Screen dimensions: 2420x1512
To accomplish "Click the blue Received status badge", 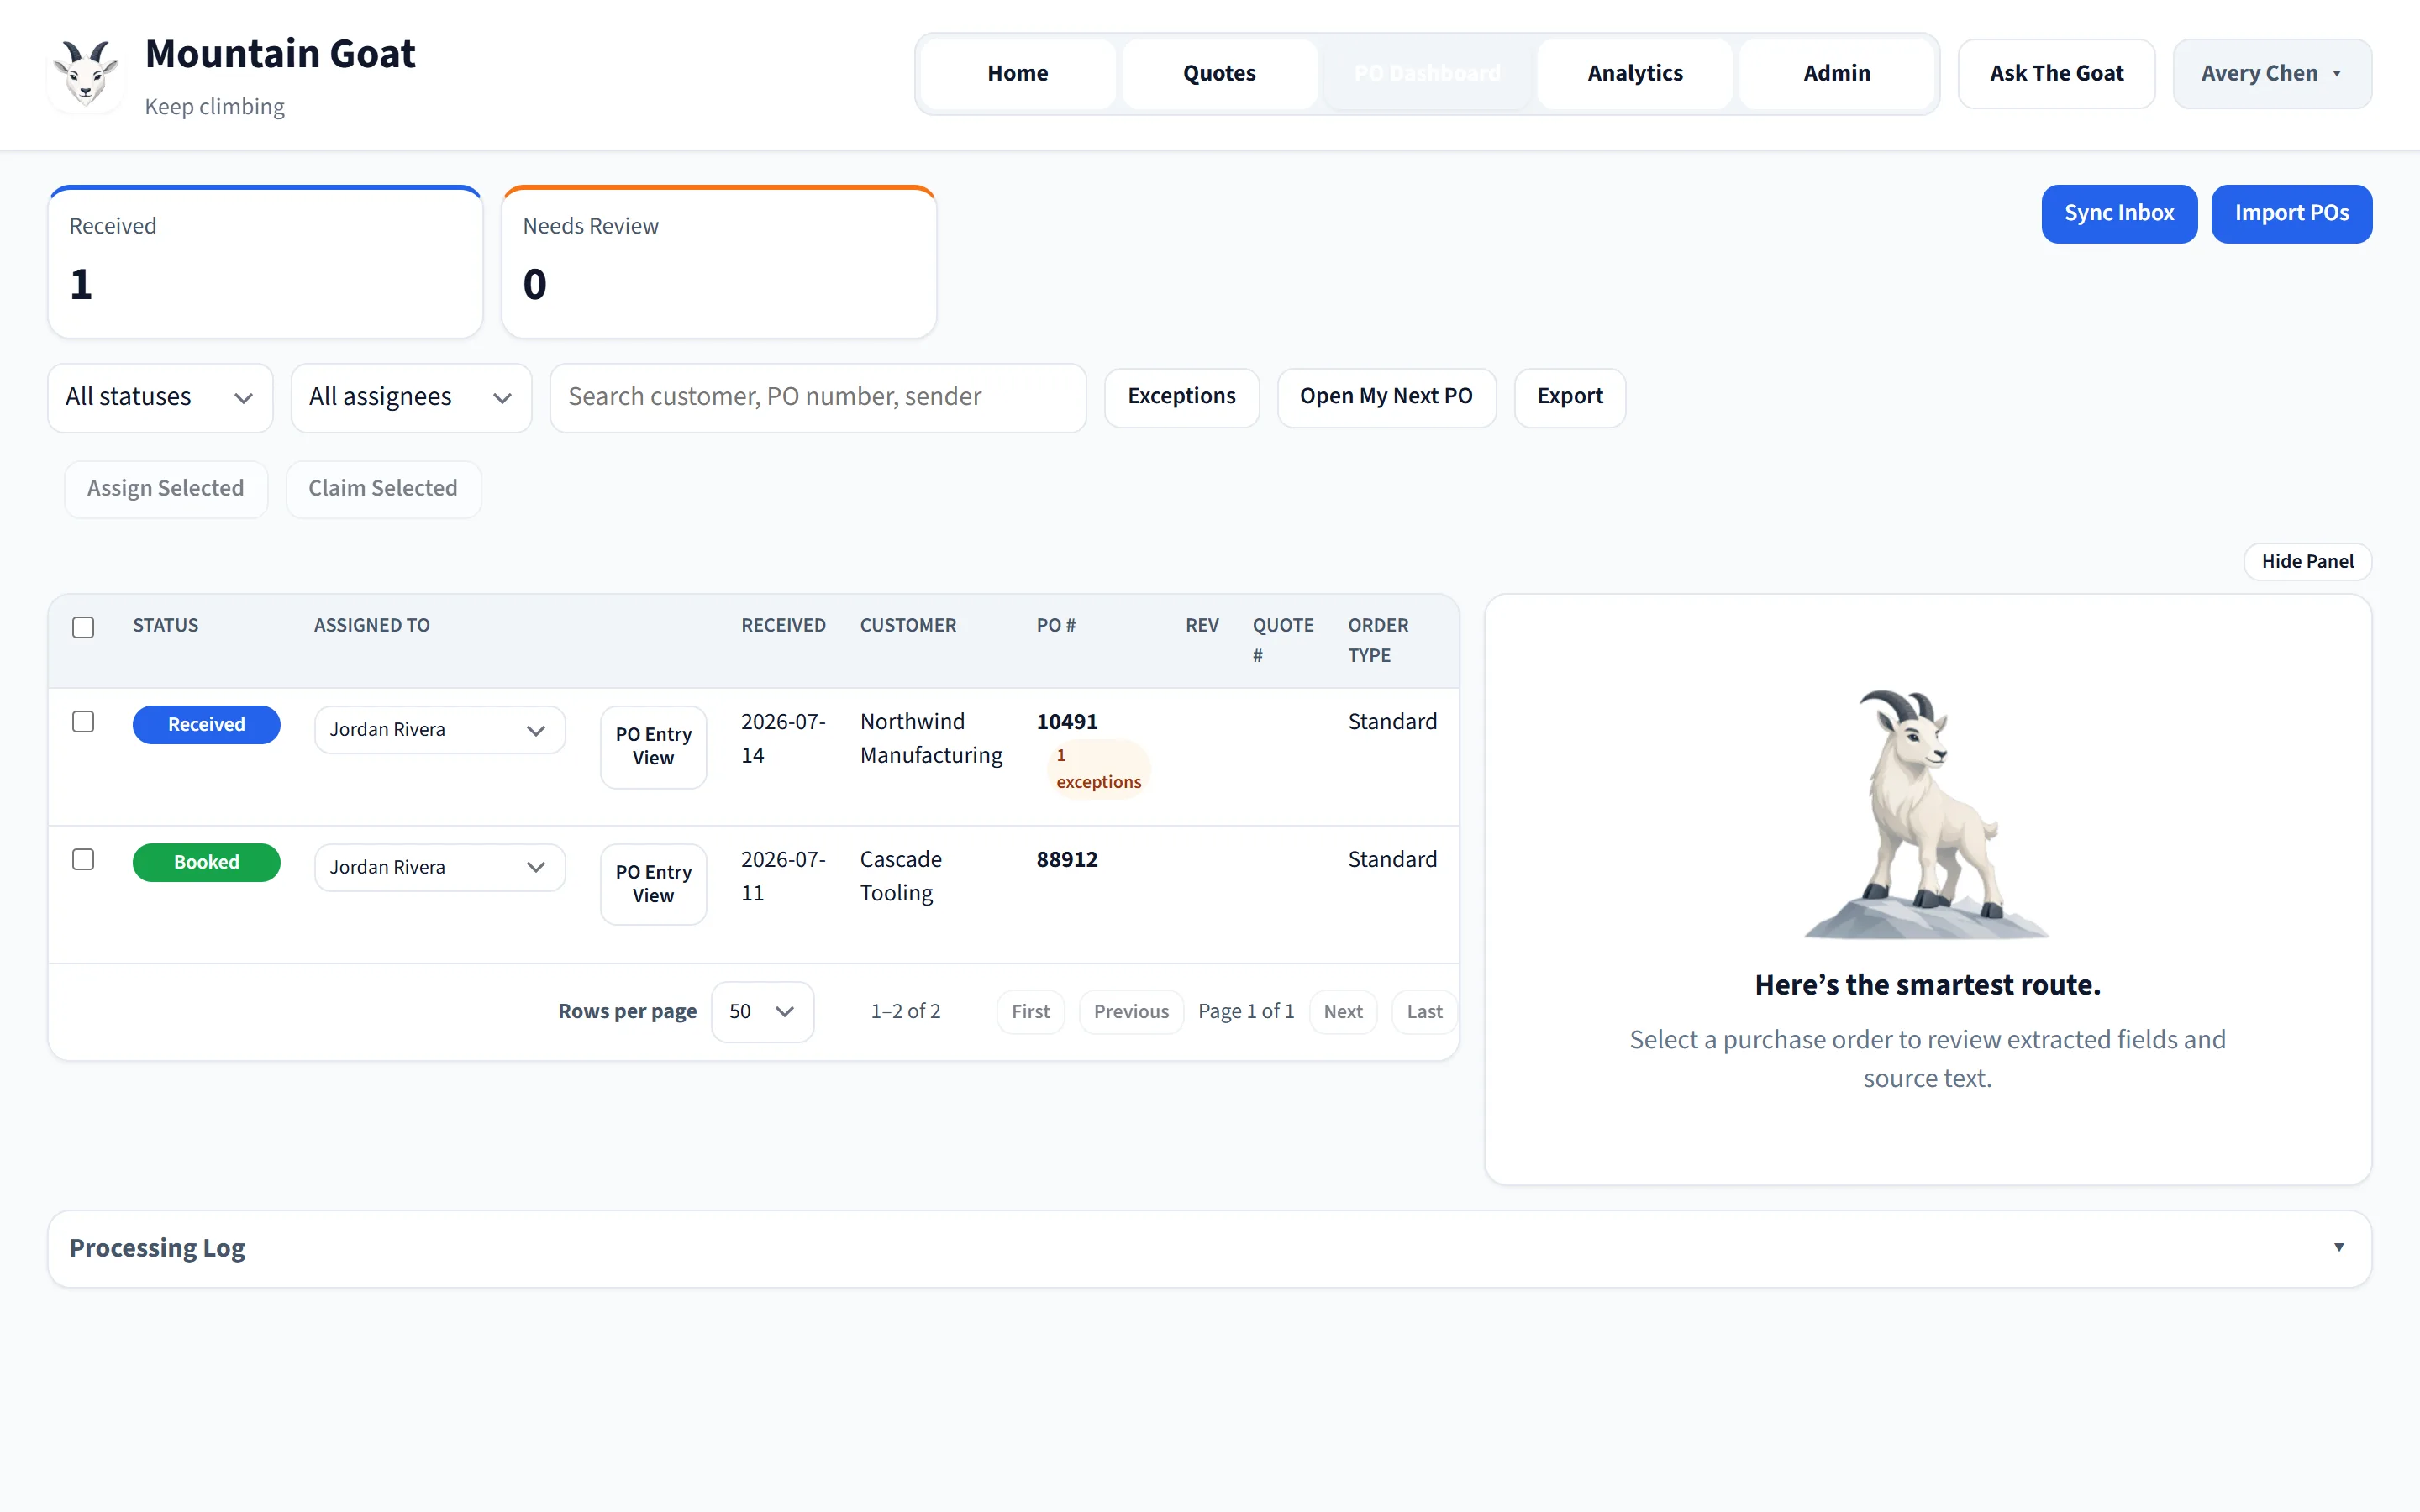I will (206, 724).
